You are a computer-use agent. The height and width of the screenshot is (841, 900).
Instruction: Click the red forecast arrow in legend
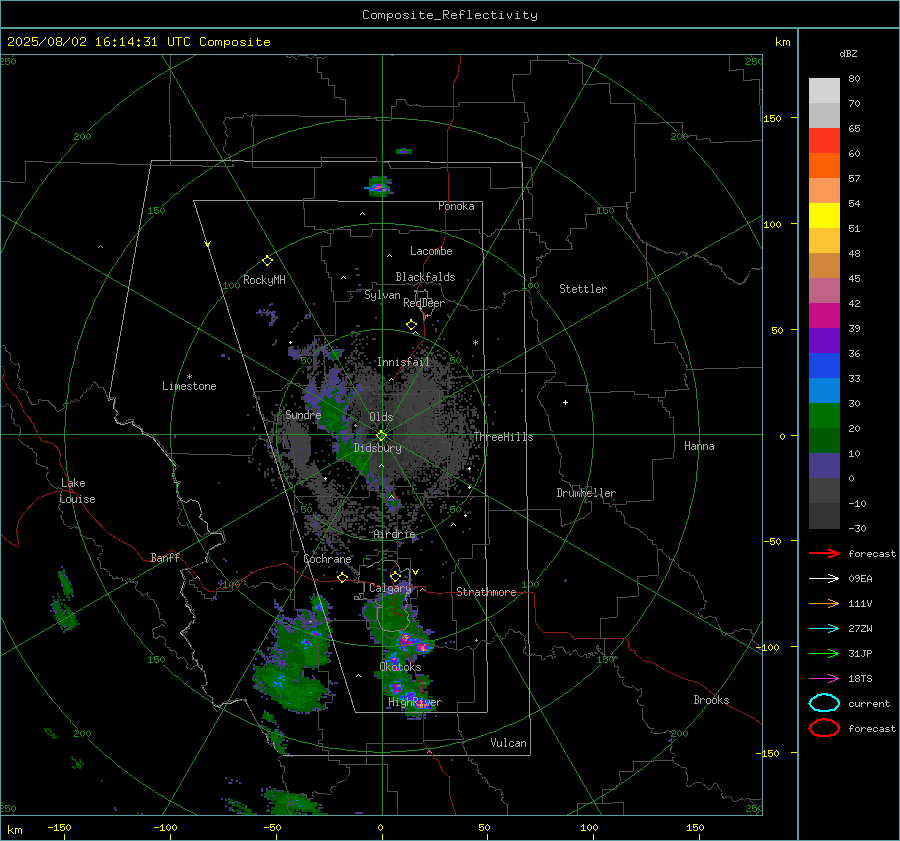point(824,553)
